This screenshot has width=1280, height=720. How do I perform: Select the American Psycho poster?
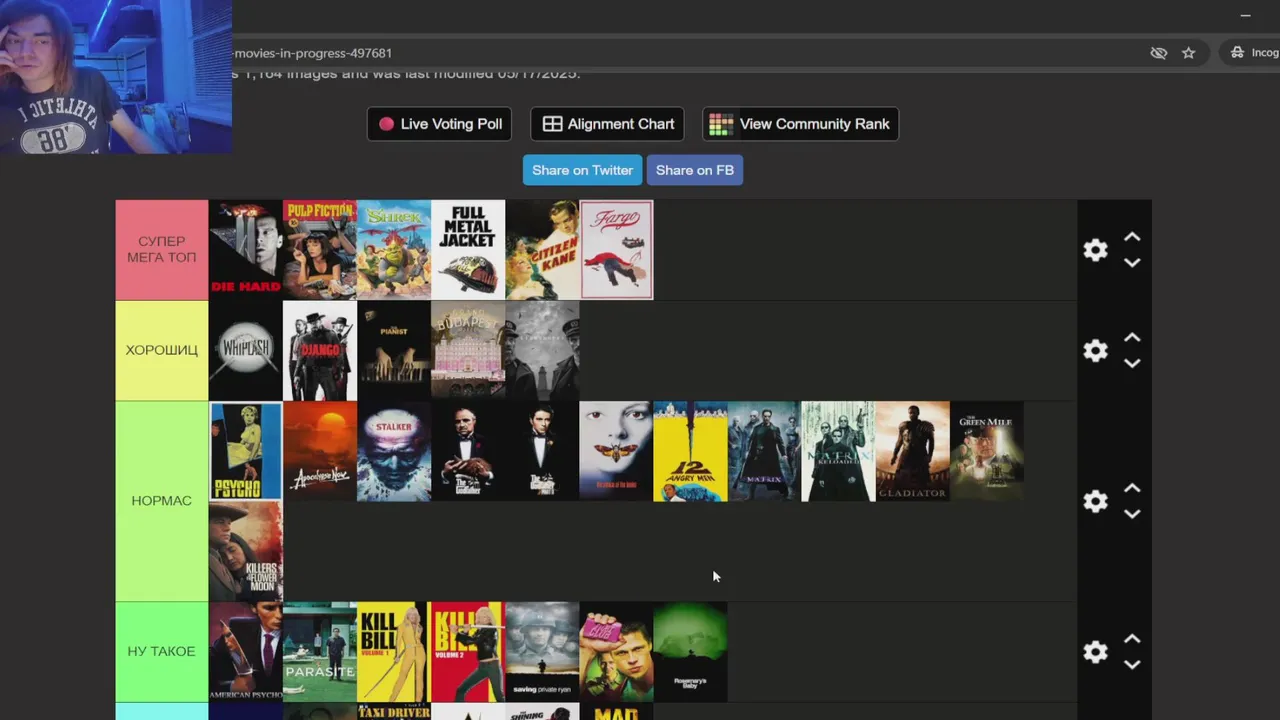click(246, 652)
